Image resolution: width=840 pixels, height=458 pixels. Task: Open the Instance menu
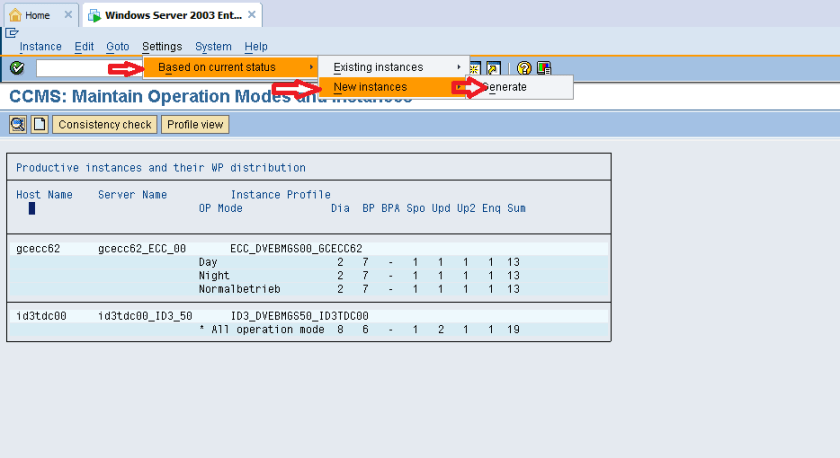(40, 47)
